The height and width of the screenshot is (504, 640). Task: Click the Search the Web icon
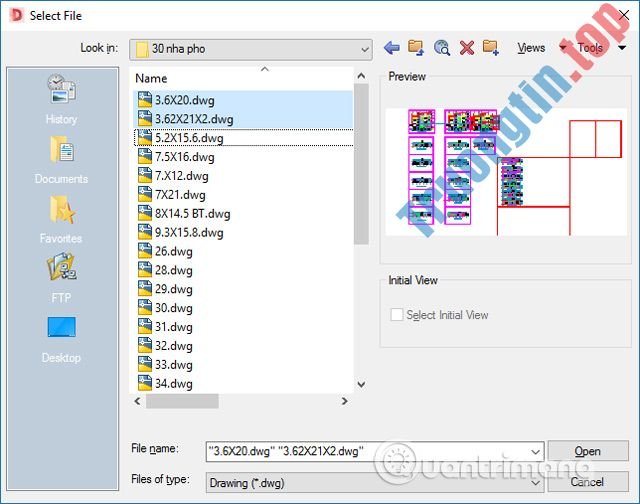[442, 48]
